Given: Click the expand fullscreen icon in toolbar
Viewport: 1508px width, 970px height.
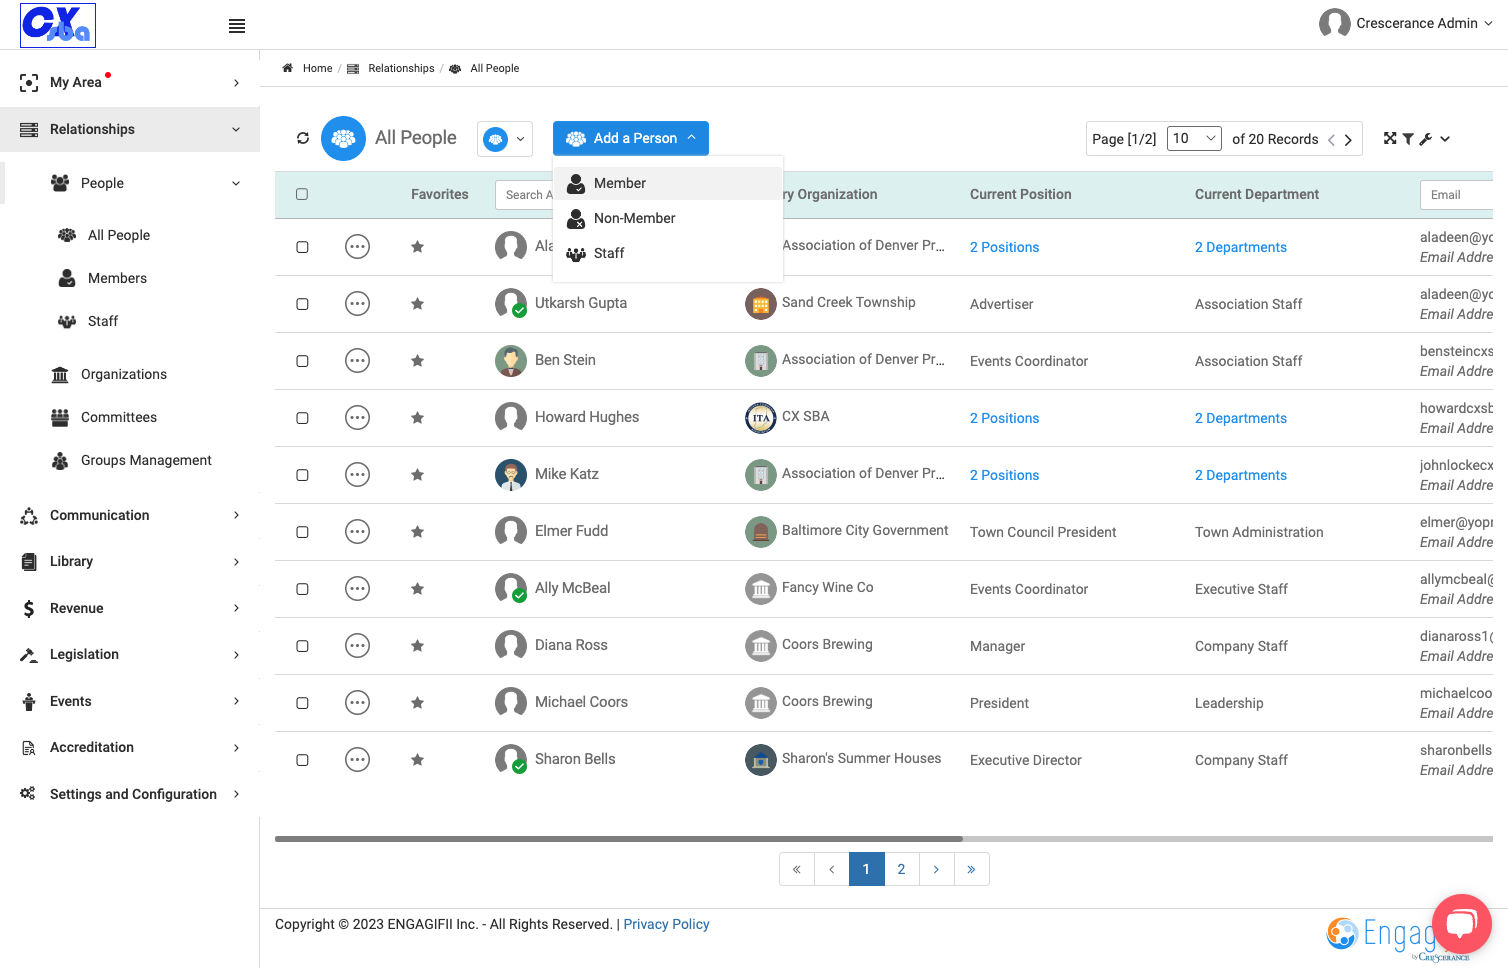Looking at the screenshot, I should (1390, 139).
